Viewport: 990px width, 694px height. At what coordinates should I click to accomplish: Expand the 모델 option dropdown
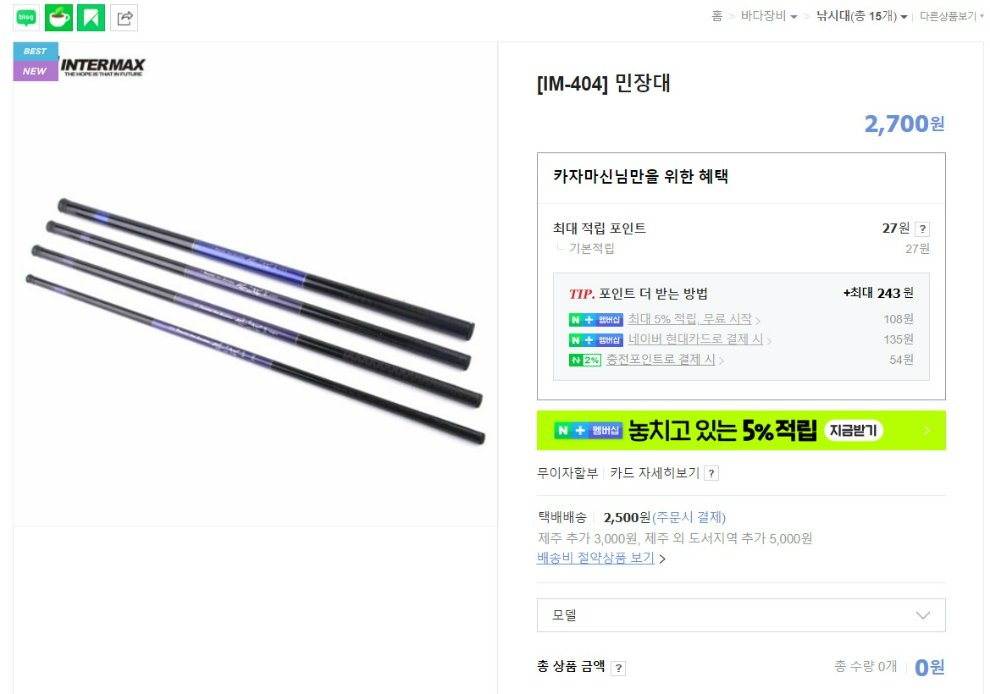(x=741, y=615)
